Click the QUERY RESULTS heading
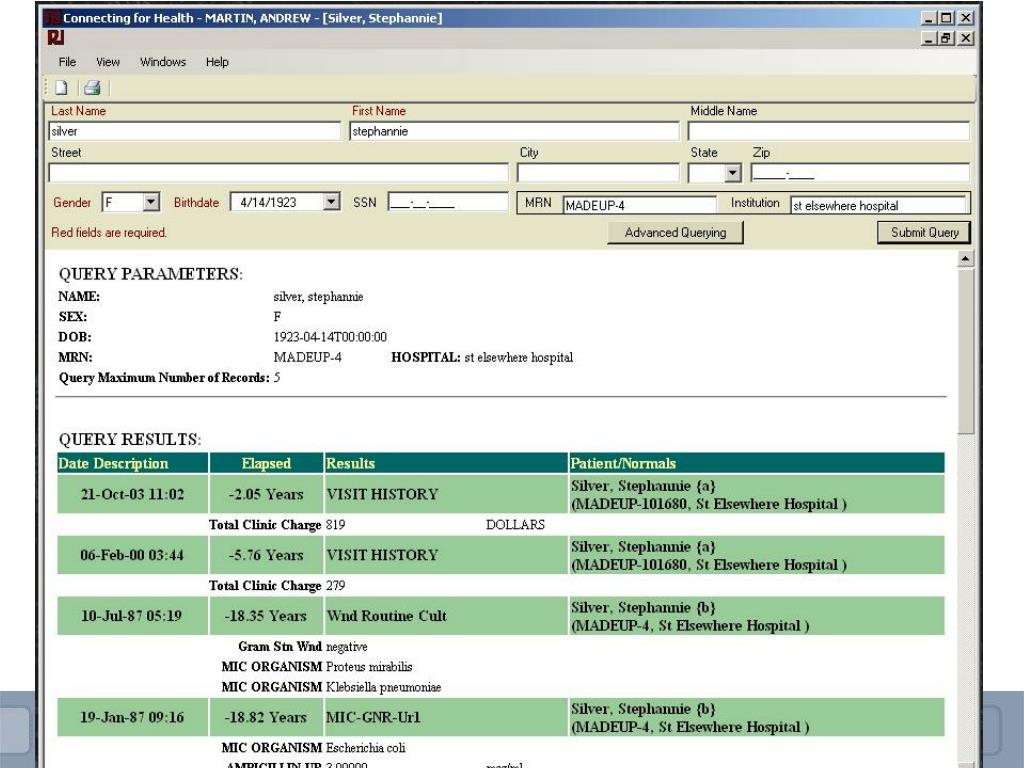Viewport: 1024px width, 768px height. [x=130, y=440]
